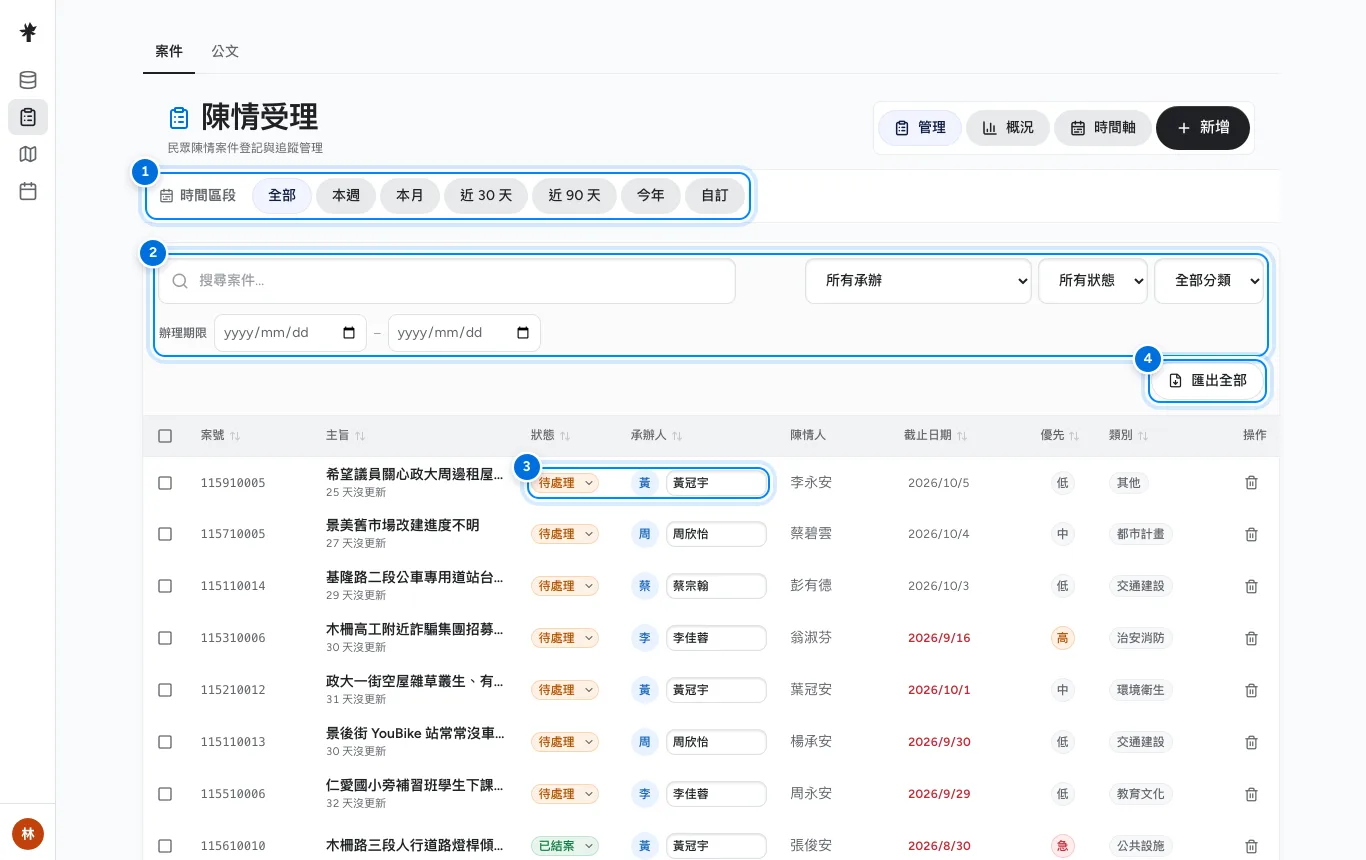Image resolution: width=1366 pixels, height=860 pixels.
Task: Switch to the 概況 view
Action: pos(1008,128)
